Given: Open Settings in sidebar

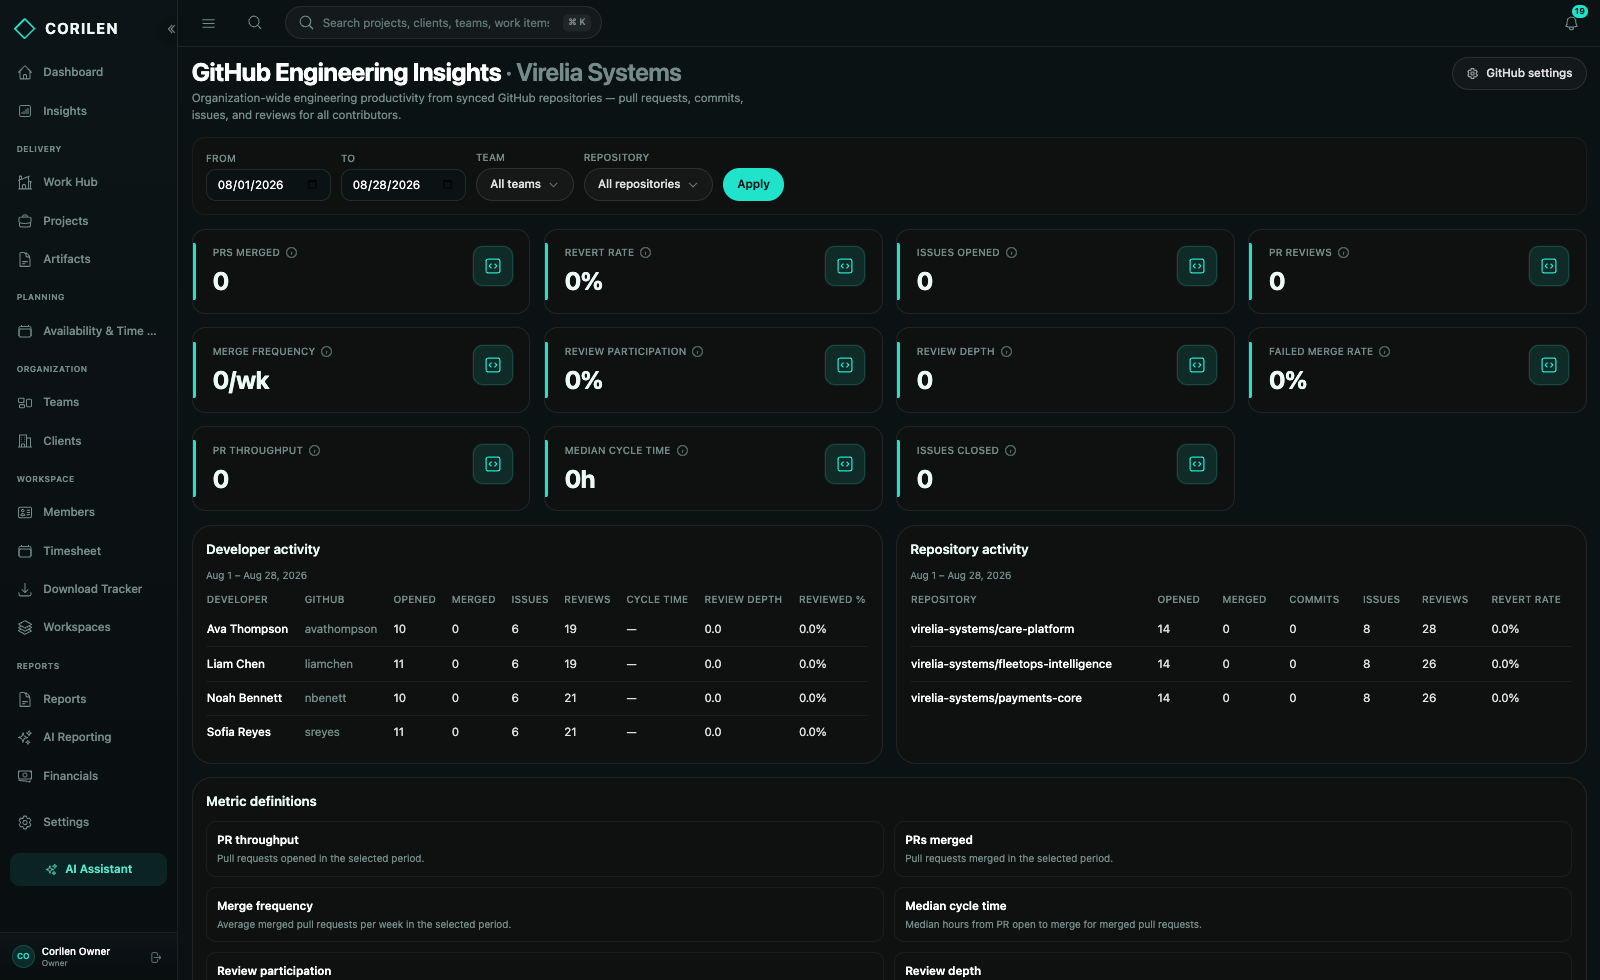Looking at the screenshot, I should click(88, 822).
